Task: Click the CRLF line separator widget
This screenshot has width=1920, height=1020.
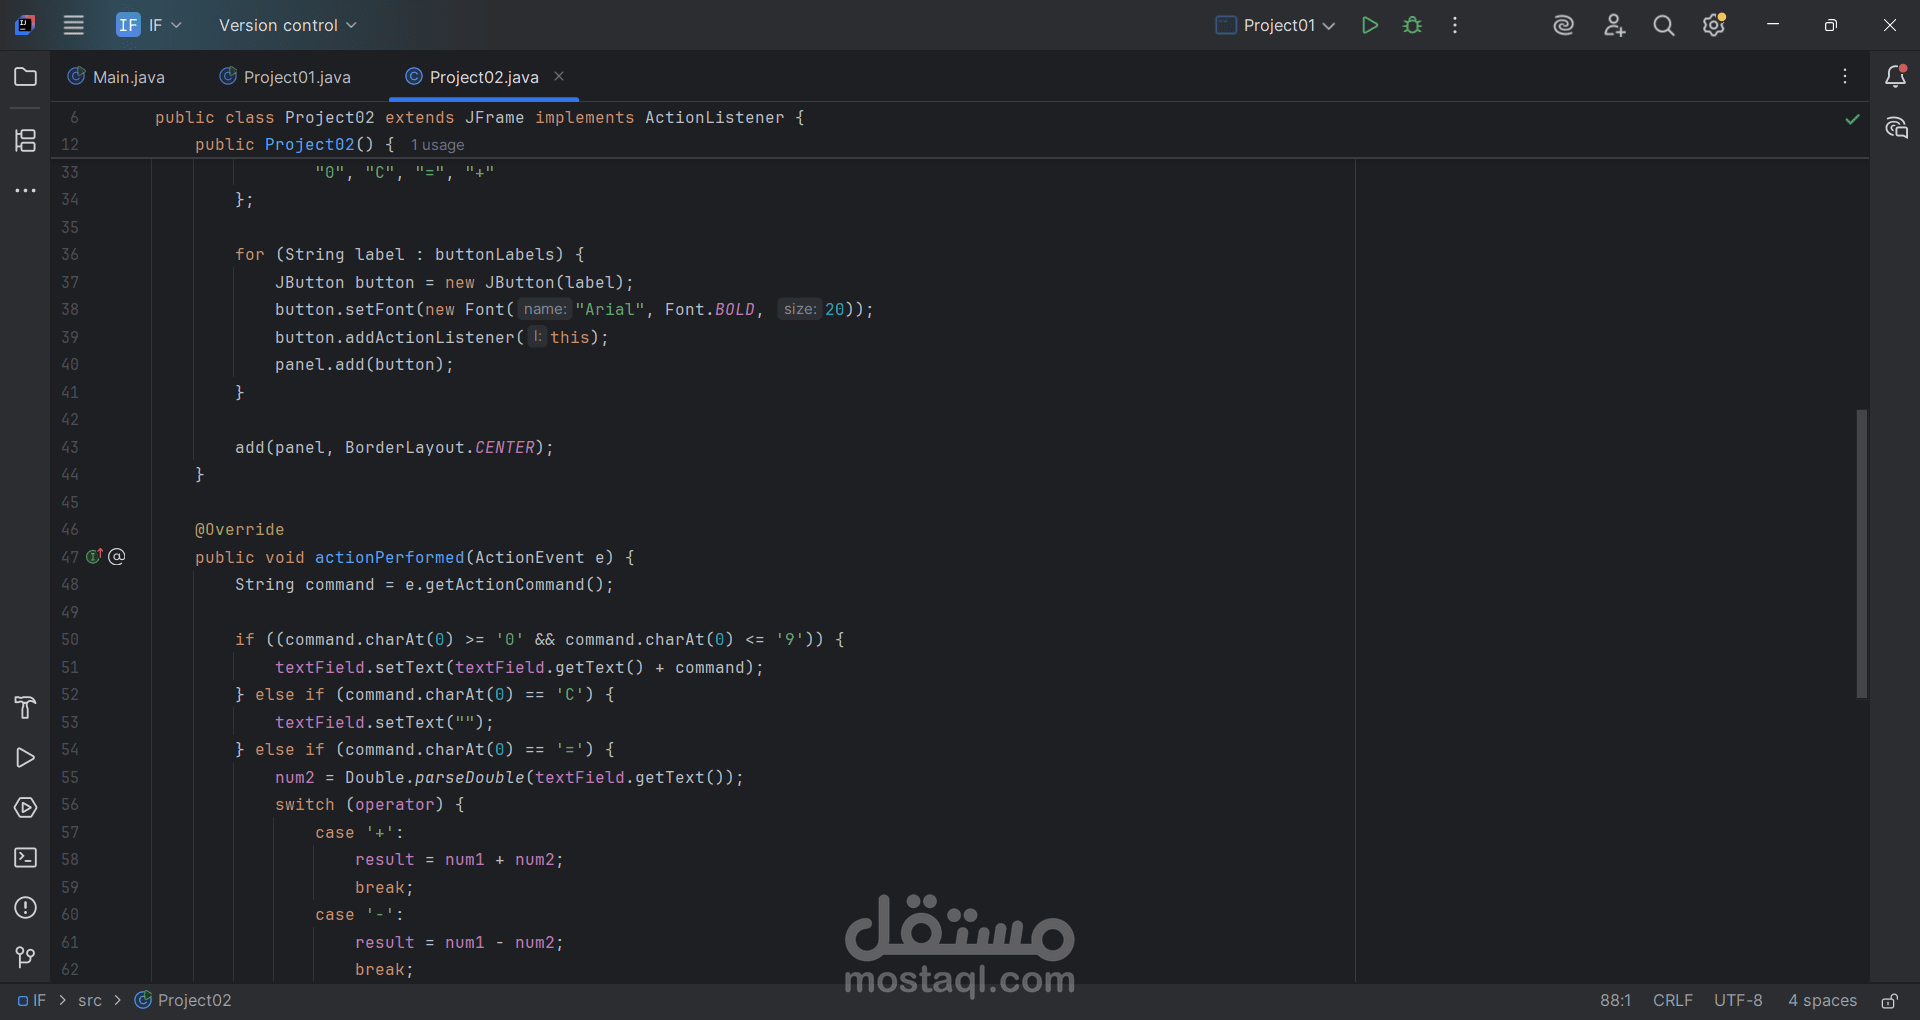Action: pyautogui.click(x=1672, y=1001)
